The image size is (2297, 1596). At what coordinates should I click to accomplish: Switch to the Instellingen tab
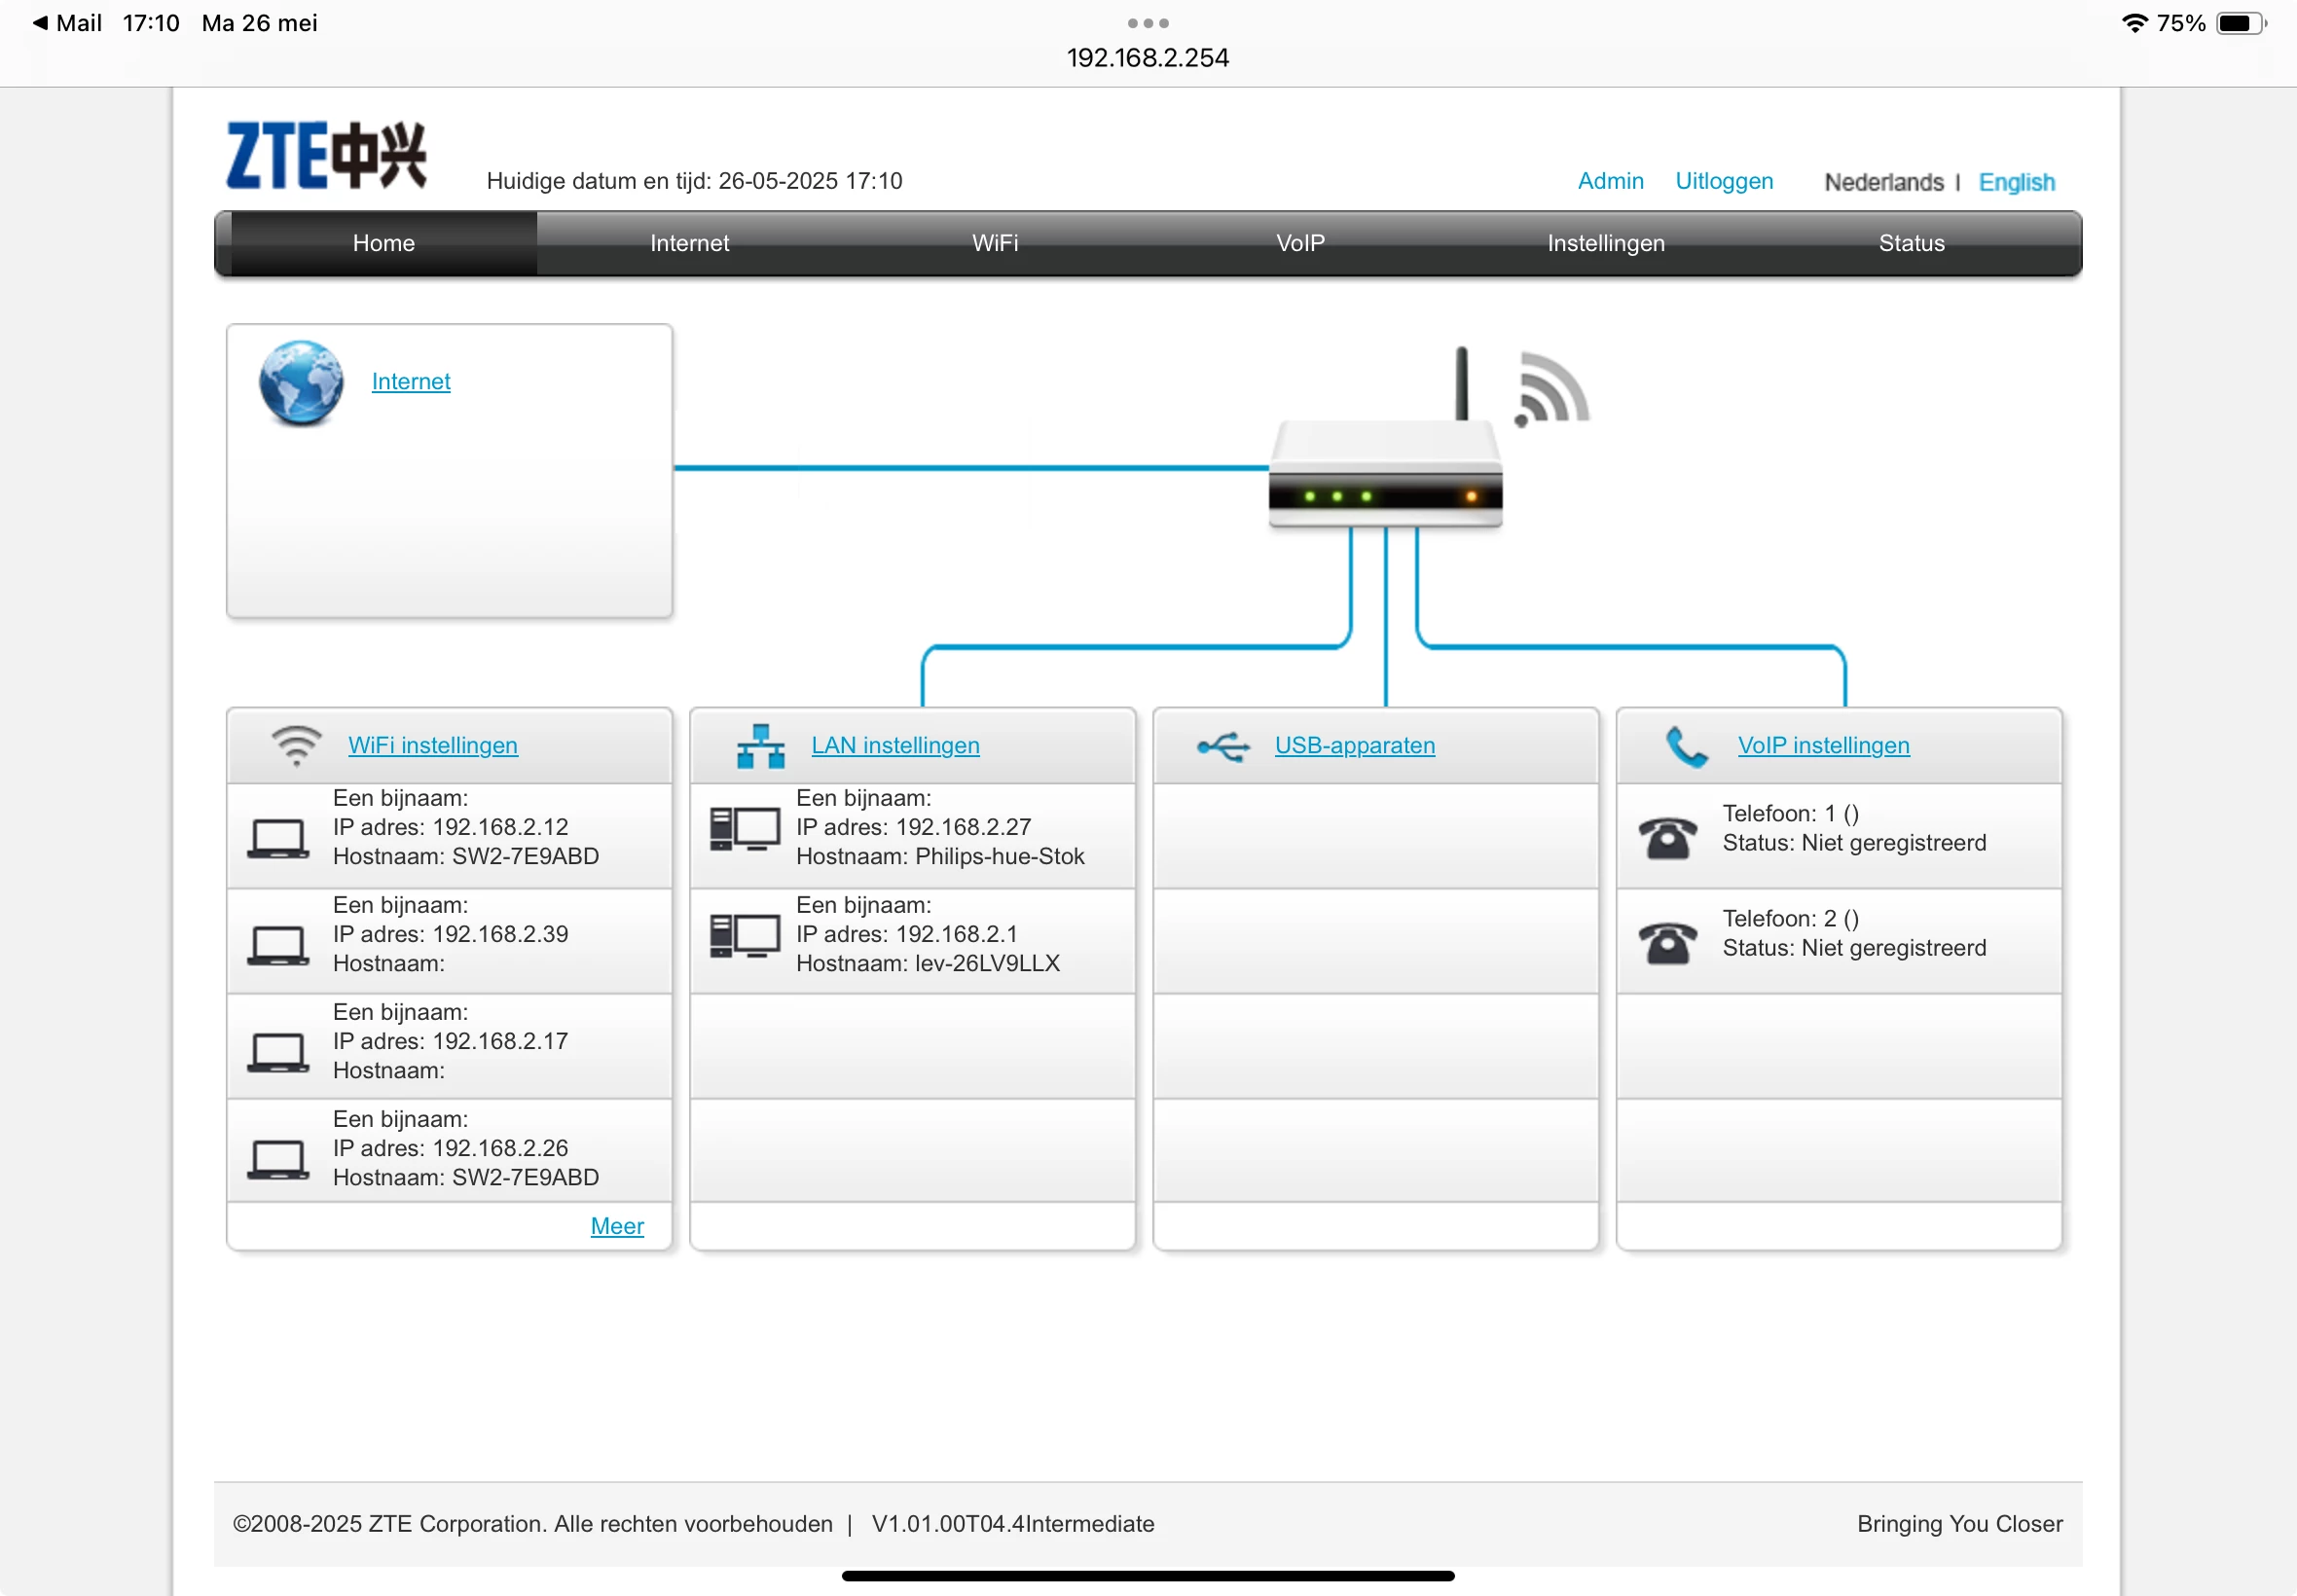click(x=1605, y=243)
